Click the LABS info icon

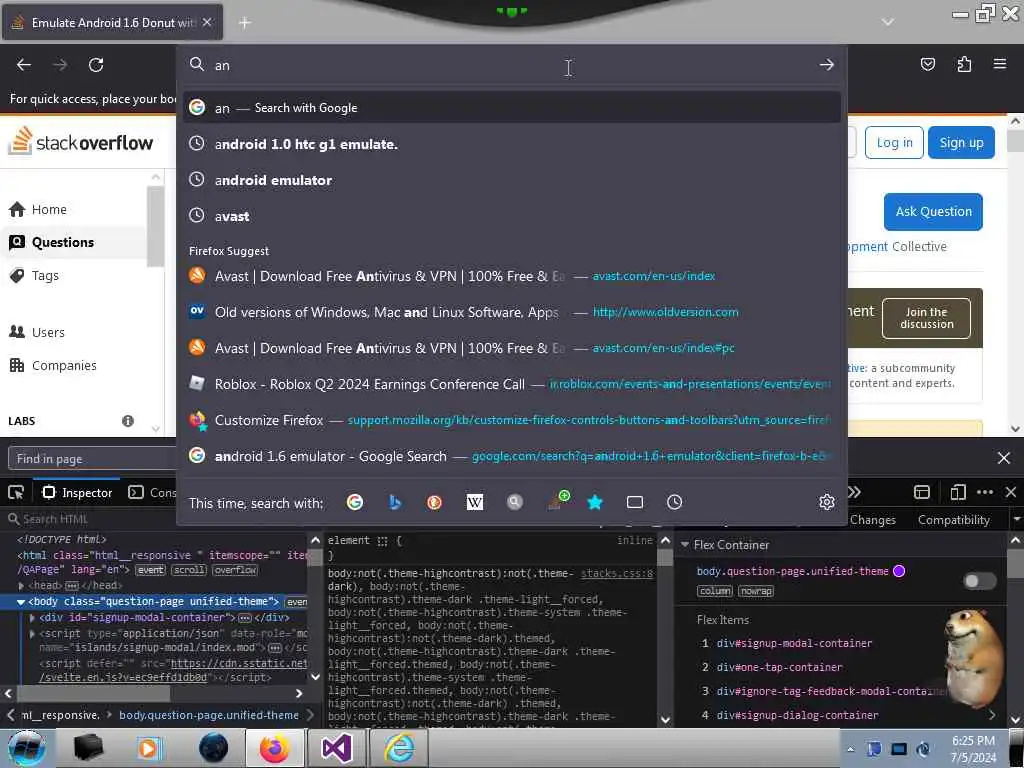[x=128, y=421]
